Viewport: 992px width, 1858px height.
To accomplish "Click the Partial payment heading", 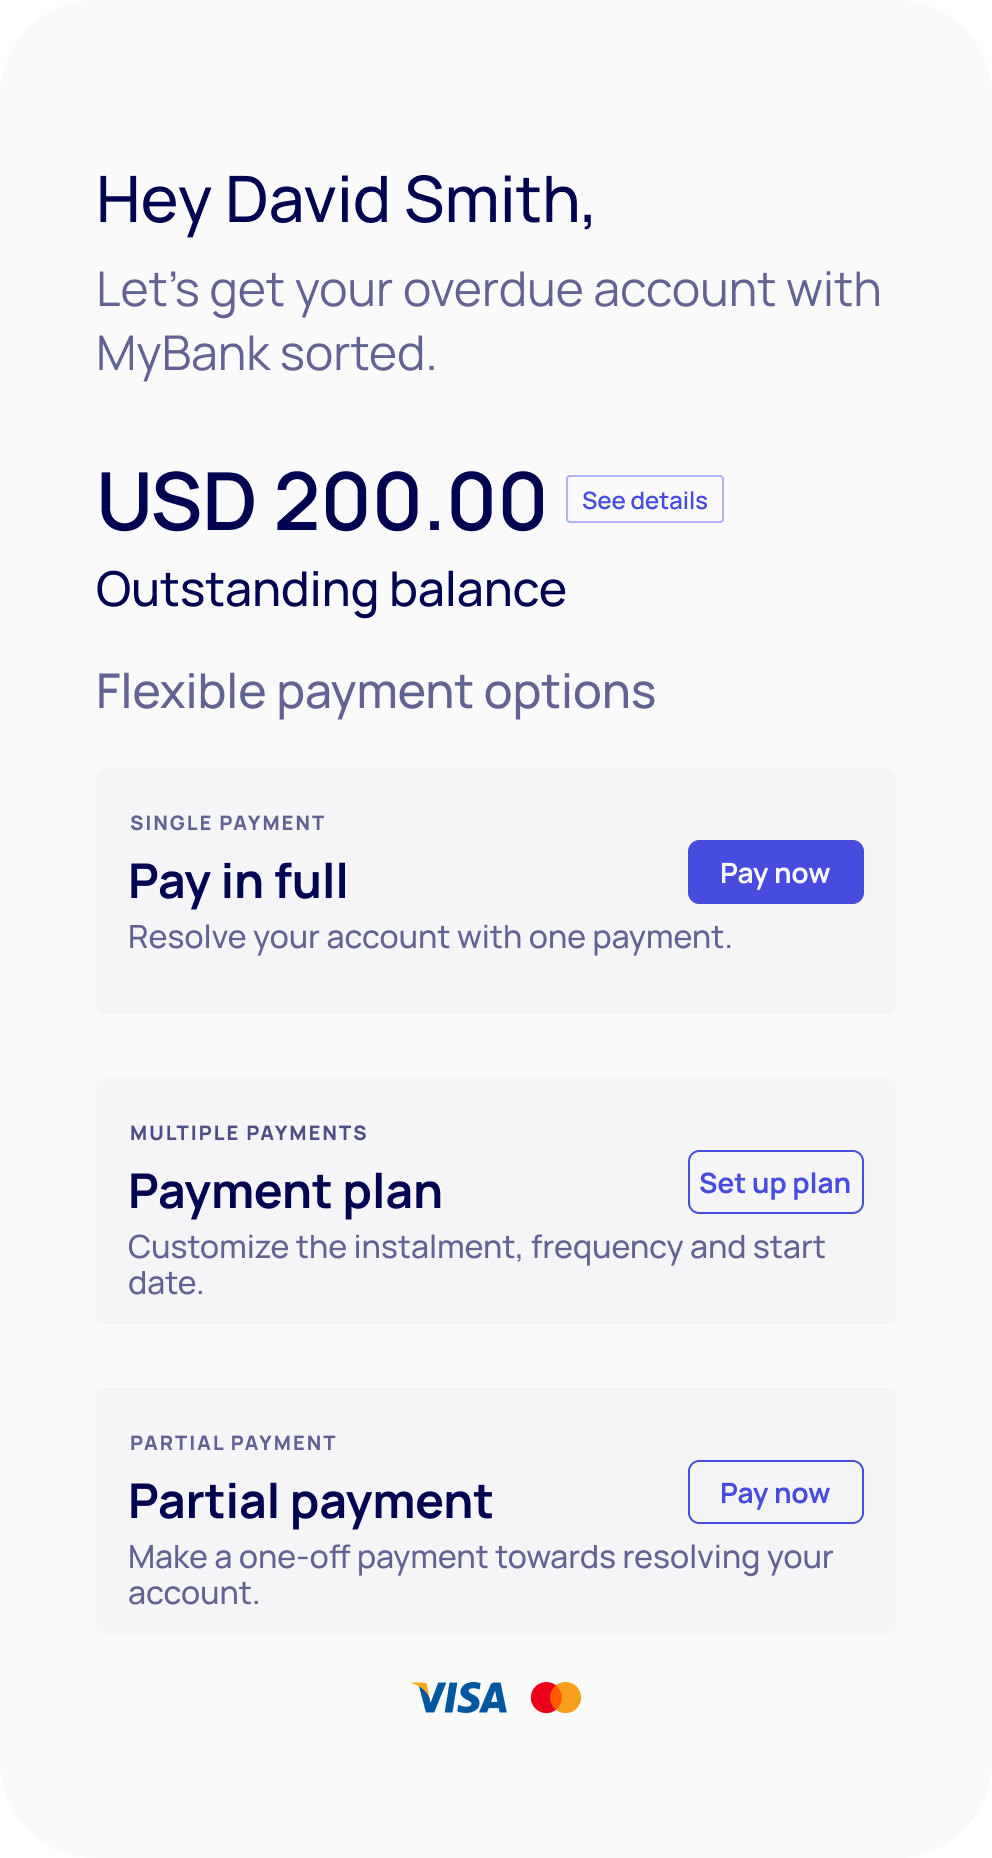I will pyautogui.click(x=310, y=1501).
